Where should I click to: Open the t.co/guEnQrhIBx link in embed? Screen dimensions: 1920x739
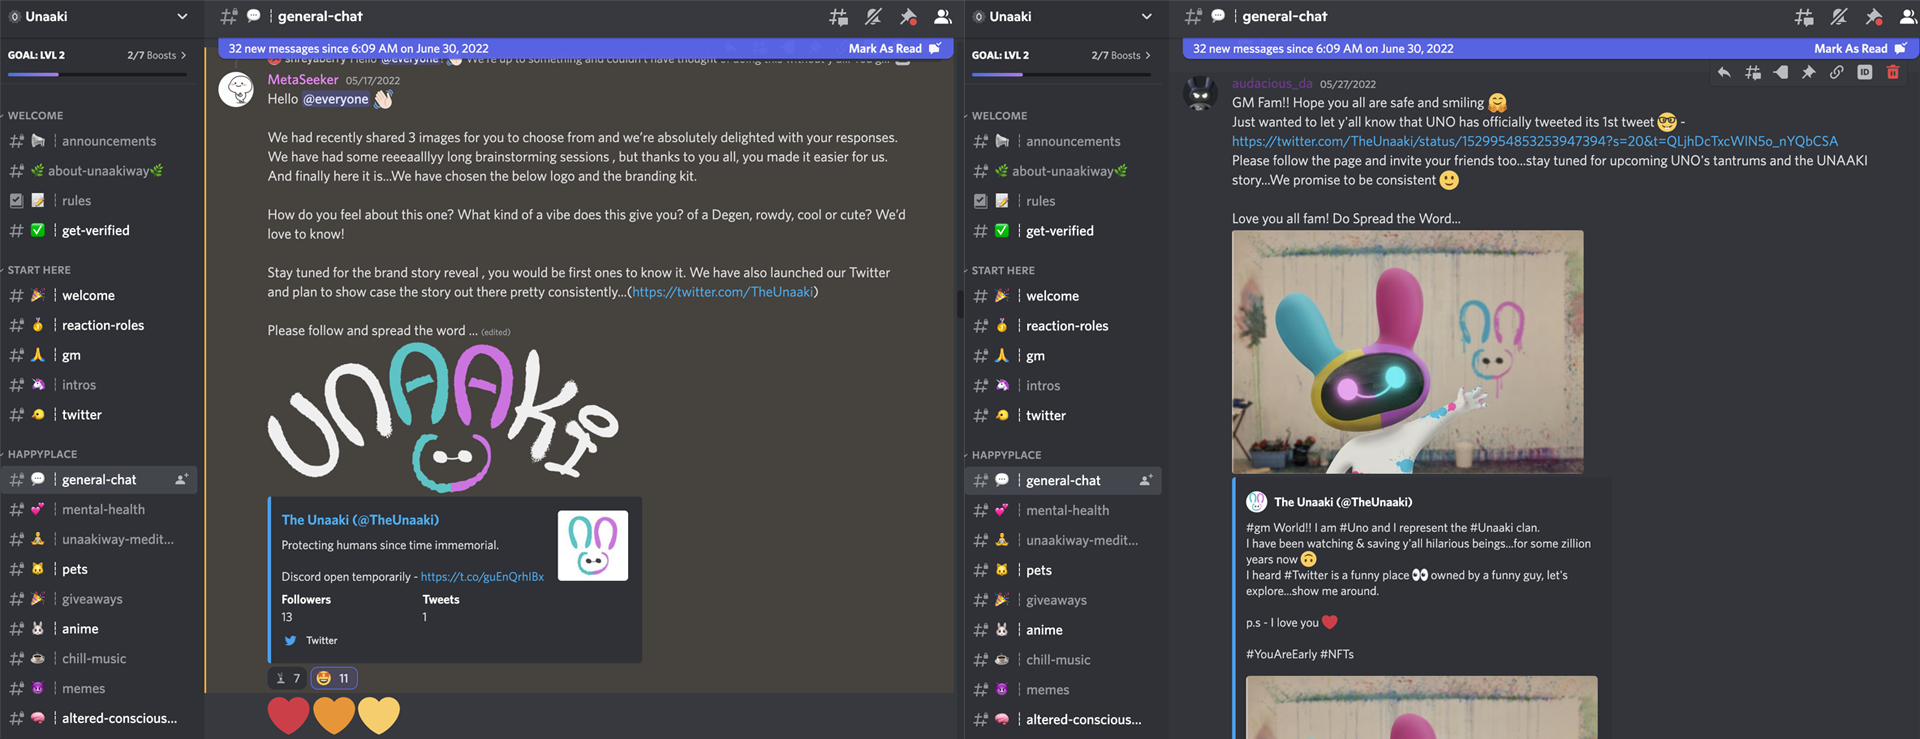coord(482,577)
